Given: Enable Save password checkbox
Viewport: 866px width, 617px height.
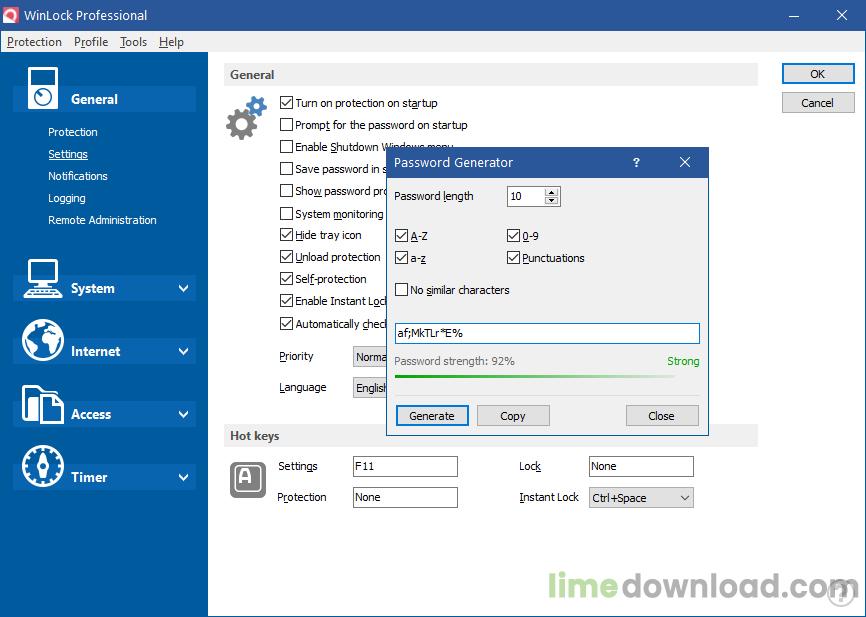Looking at the screenshot, I should pos(286,168).
